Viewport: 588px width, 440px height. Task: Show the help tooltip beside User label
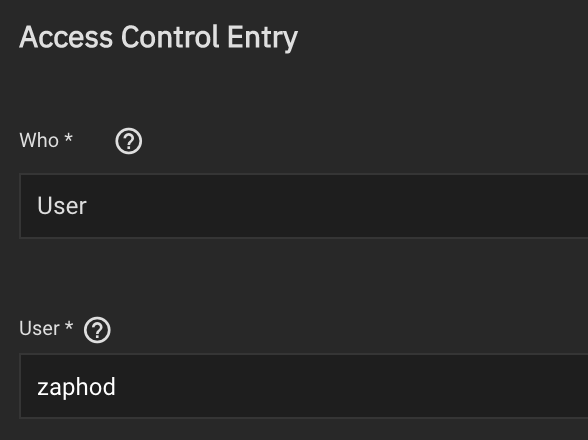[x=97, y=330]
